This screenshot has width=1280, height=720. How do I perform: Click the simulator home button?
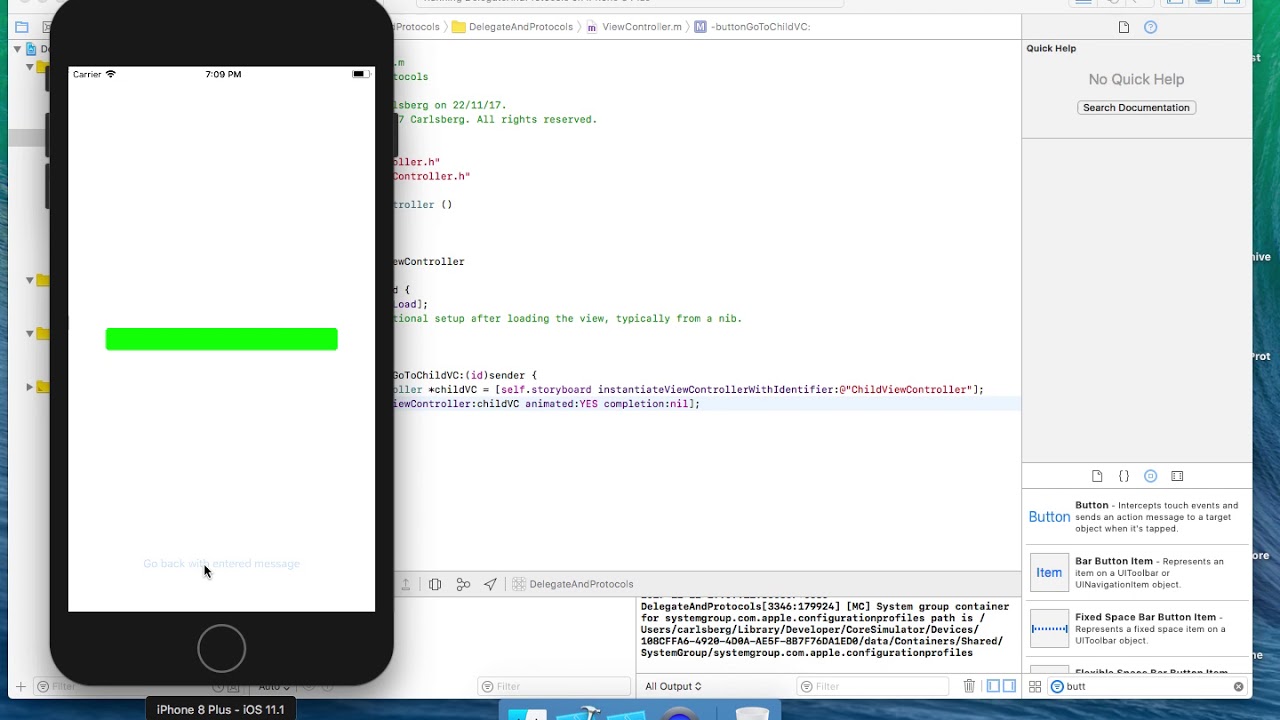coord(221,648)
